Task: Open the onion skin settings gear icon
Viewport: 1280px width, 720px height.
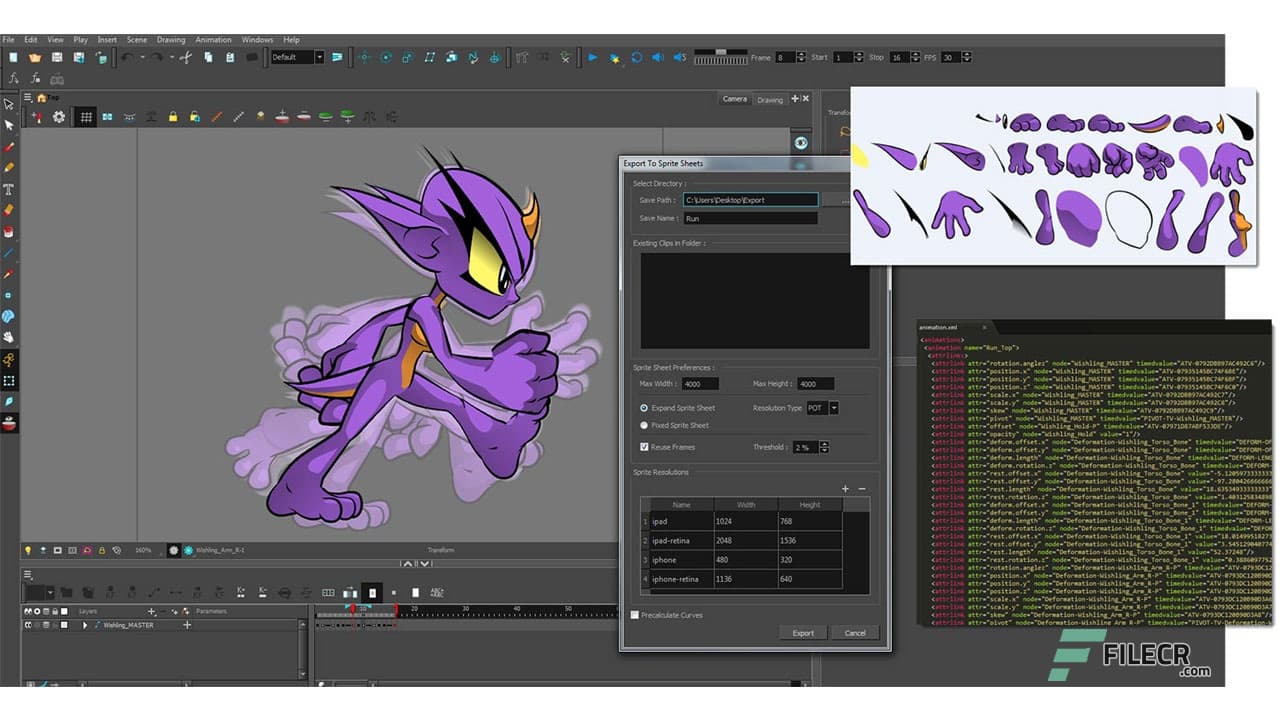Action: (59, 117)
